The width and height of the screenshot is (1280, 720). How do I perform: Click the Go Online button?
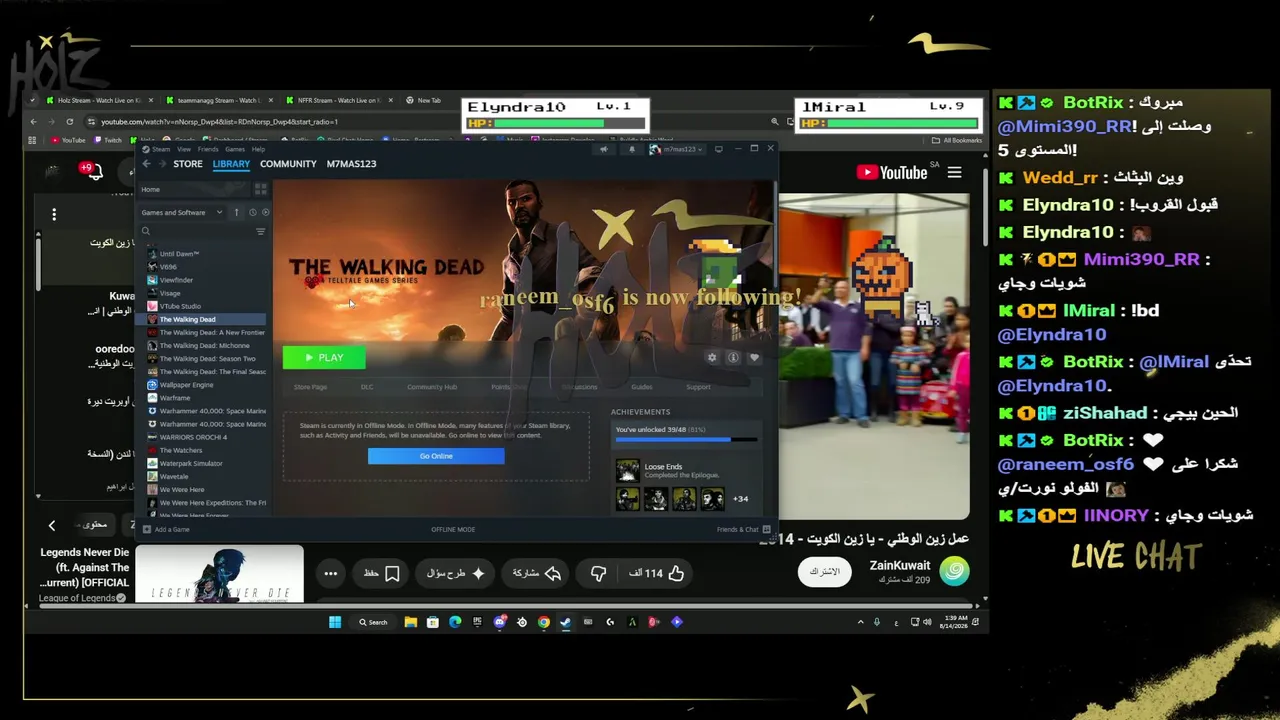436,456
